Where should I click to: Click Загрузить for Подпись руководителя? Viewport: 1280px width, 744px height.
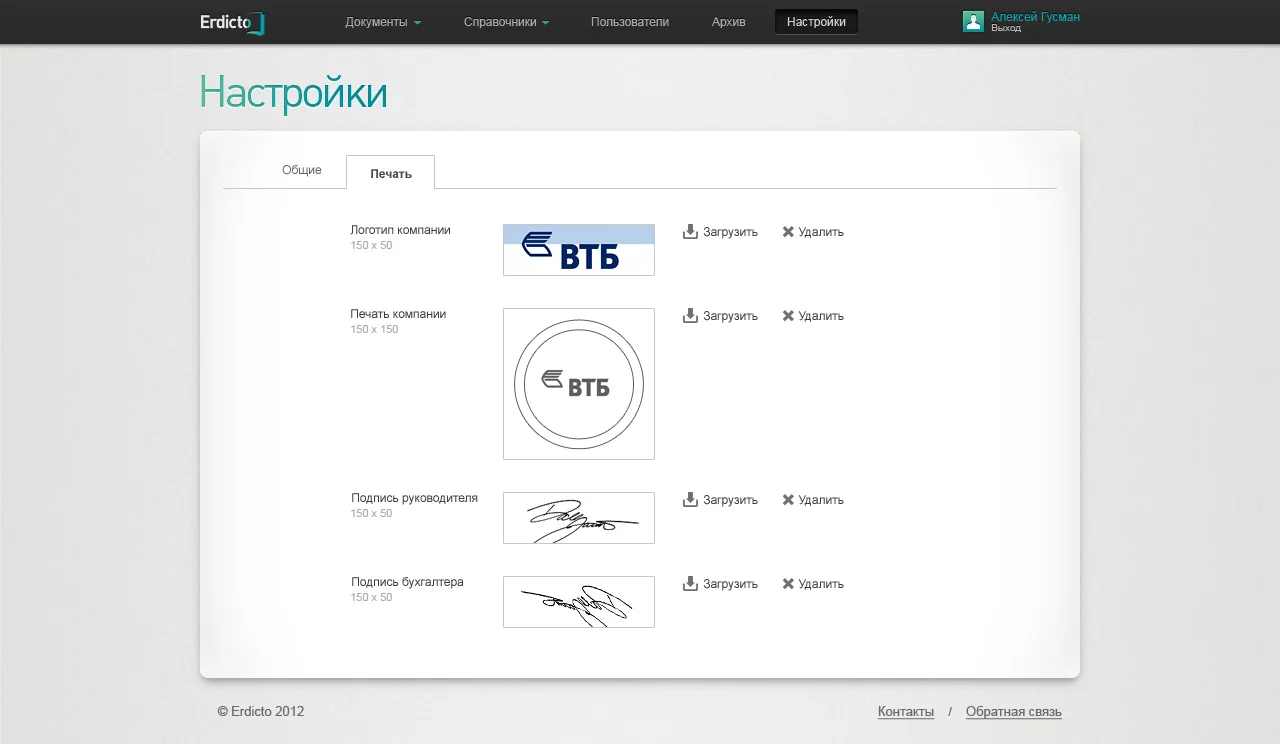[x=730, y=500]
